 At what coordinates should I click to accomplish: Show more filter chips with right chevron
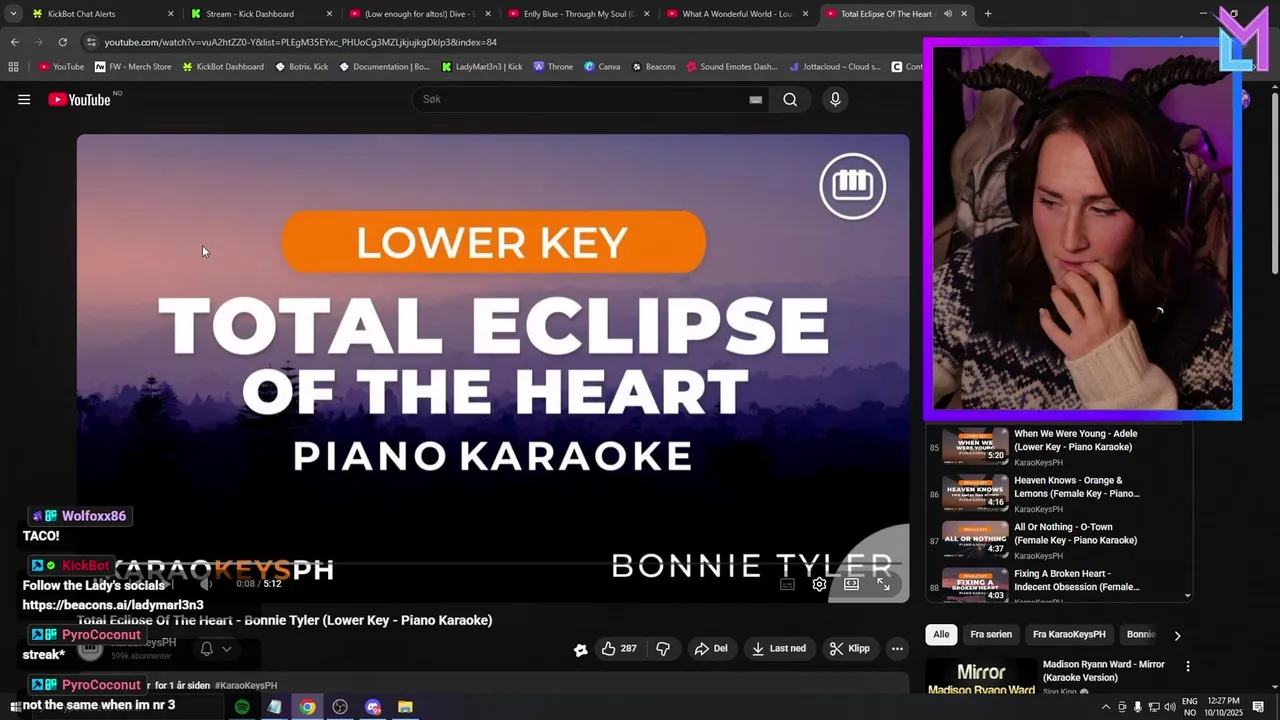click(x=1177, y=635)
